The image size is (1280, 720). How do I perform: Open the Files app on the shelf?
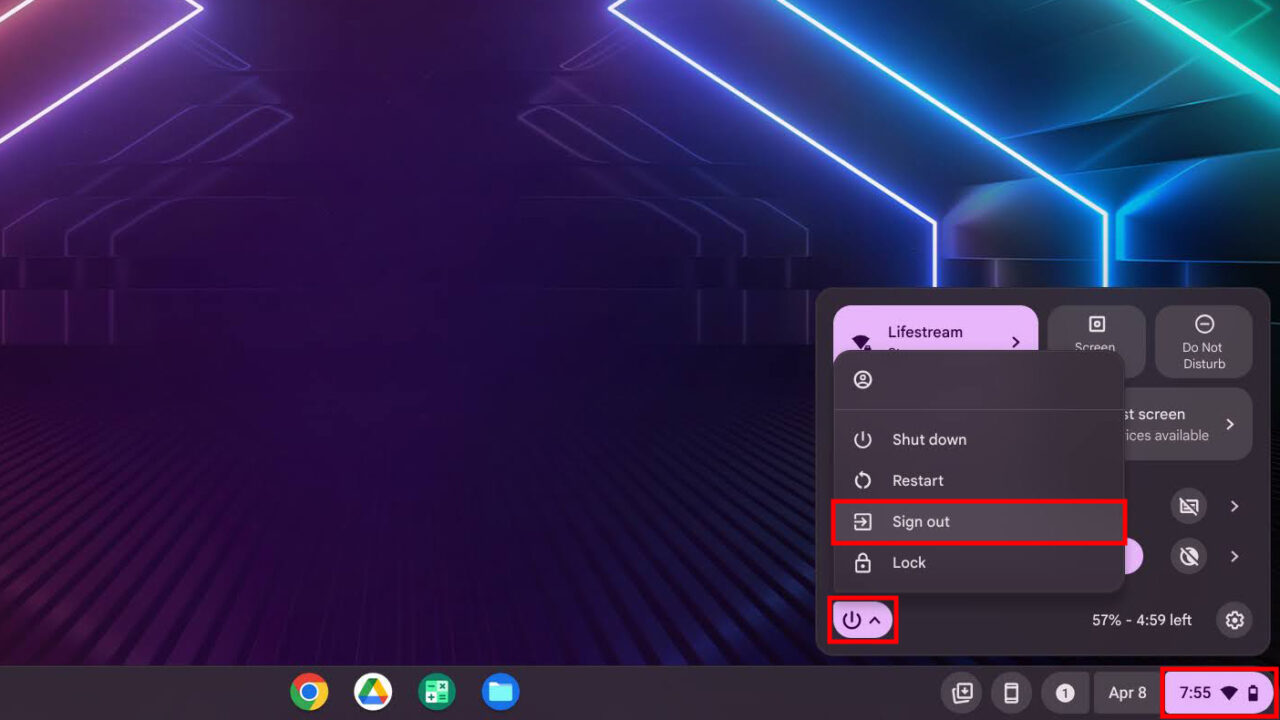click(x=500, y=691)
